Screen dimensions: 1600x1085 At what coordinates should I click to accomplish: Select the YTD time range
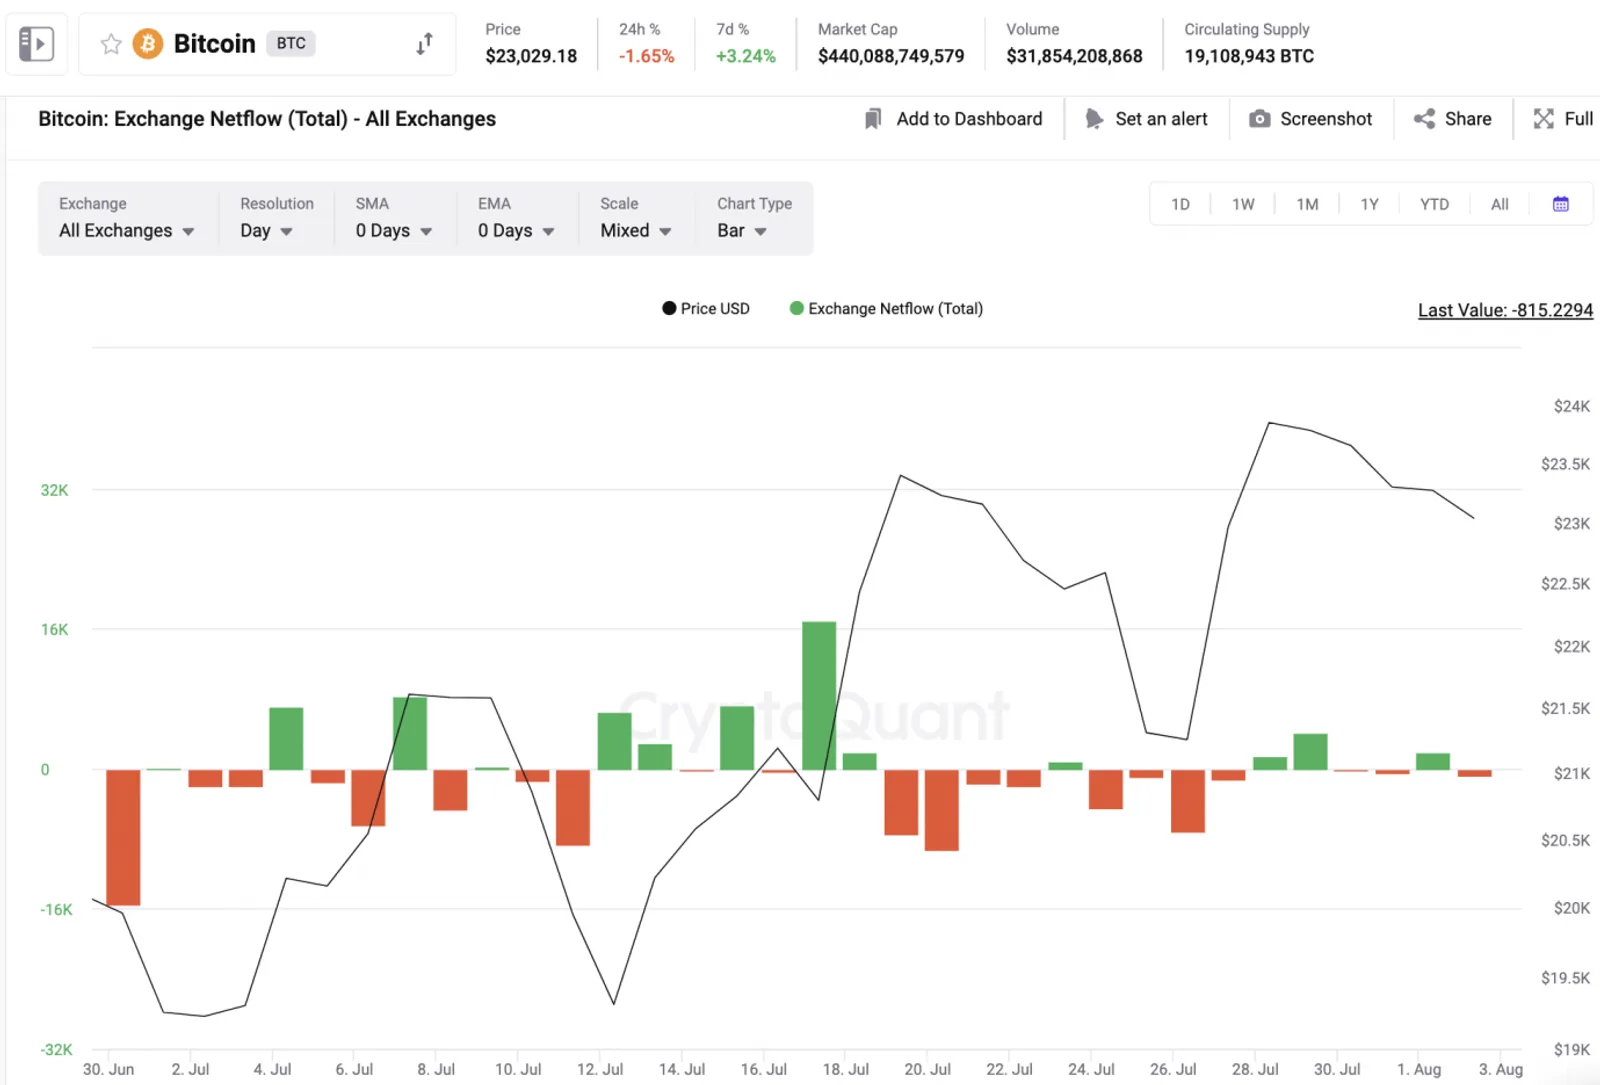point(1434,204)
